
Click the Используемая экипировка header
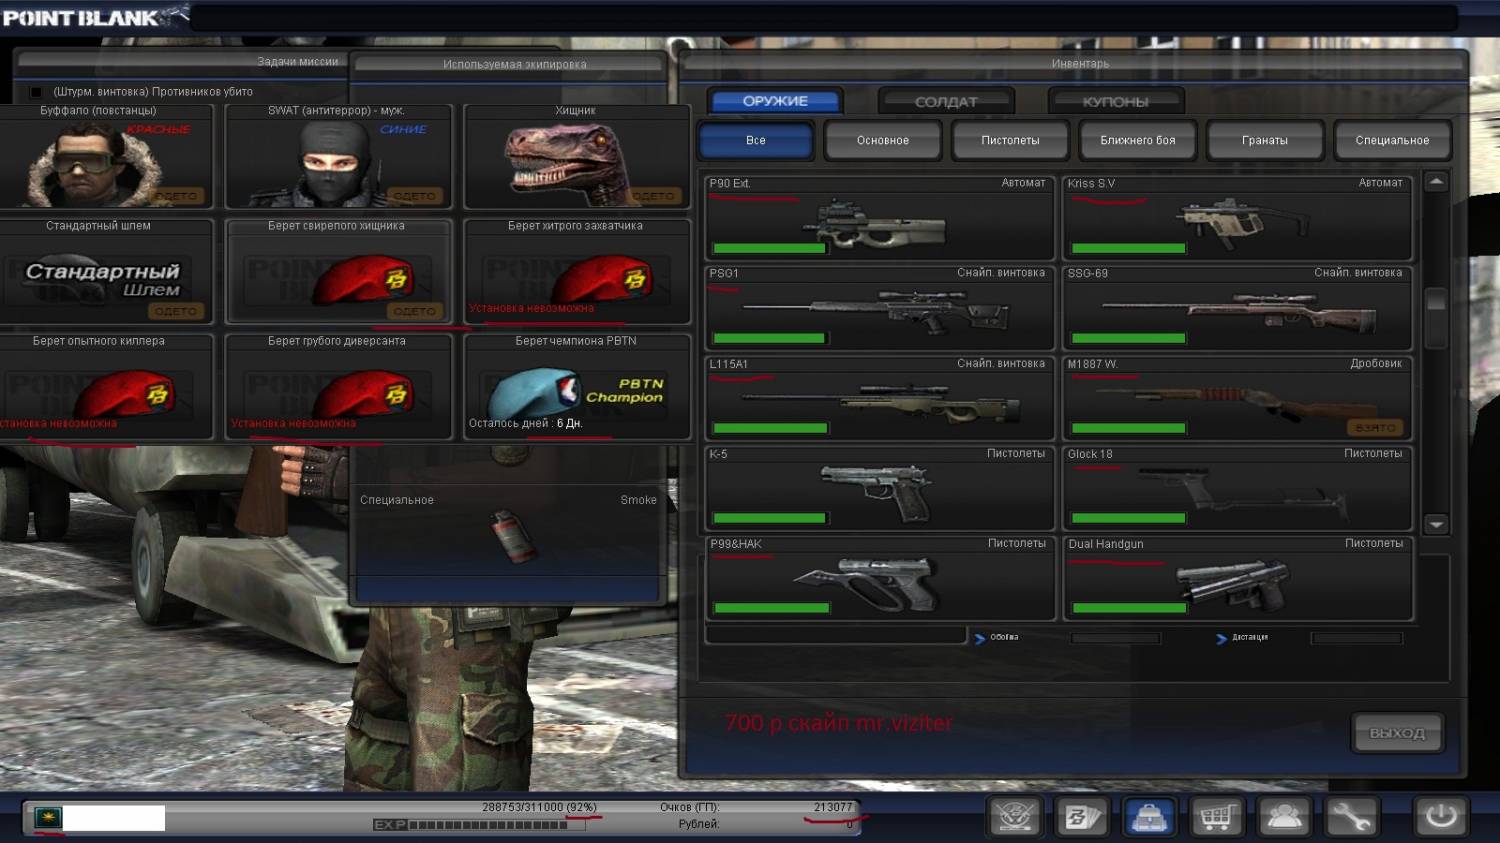tap(515, 65)
